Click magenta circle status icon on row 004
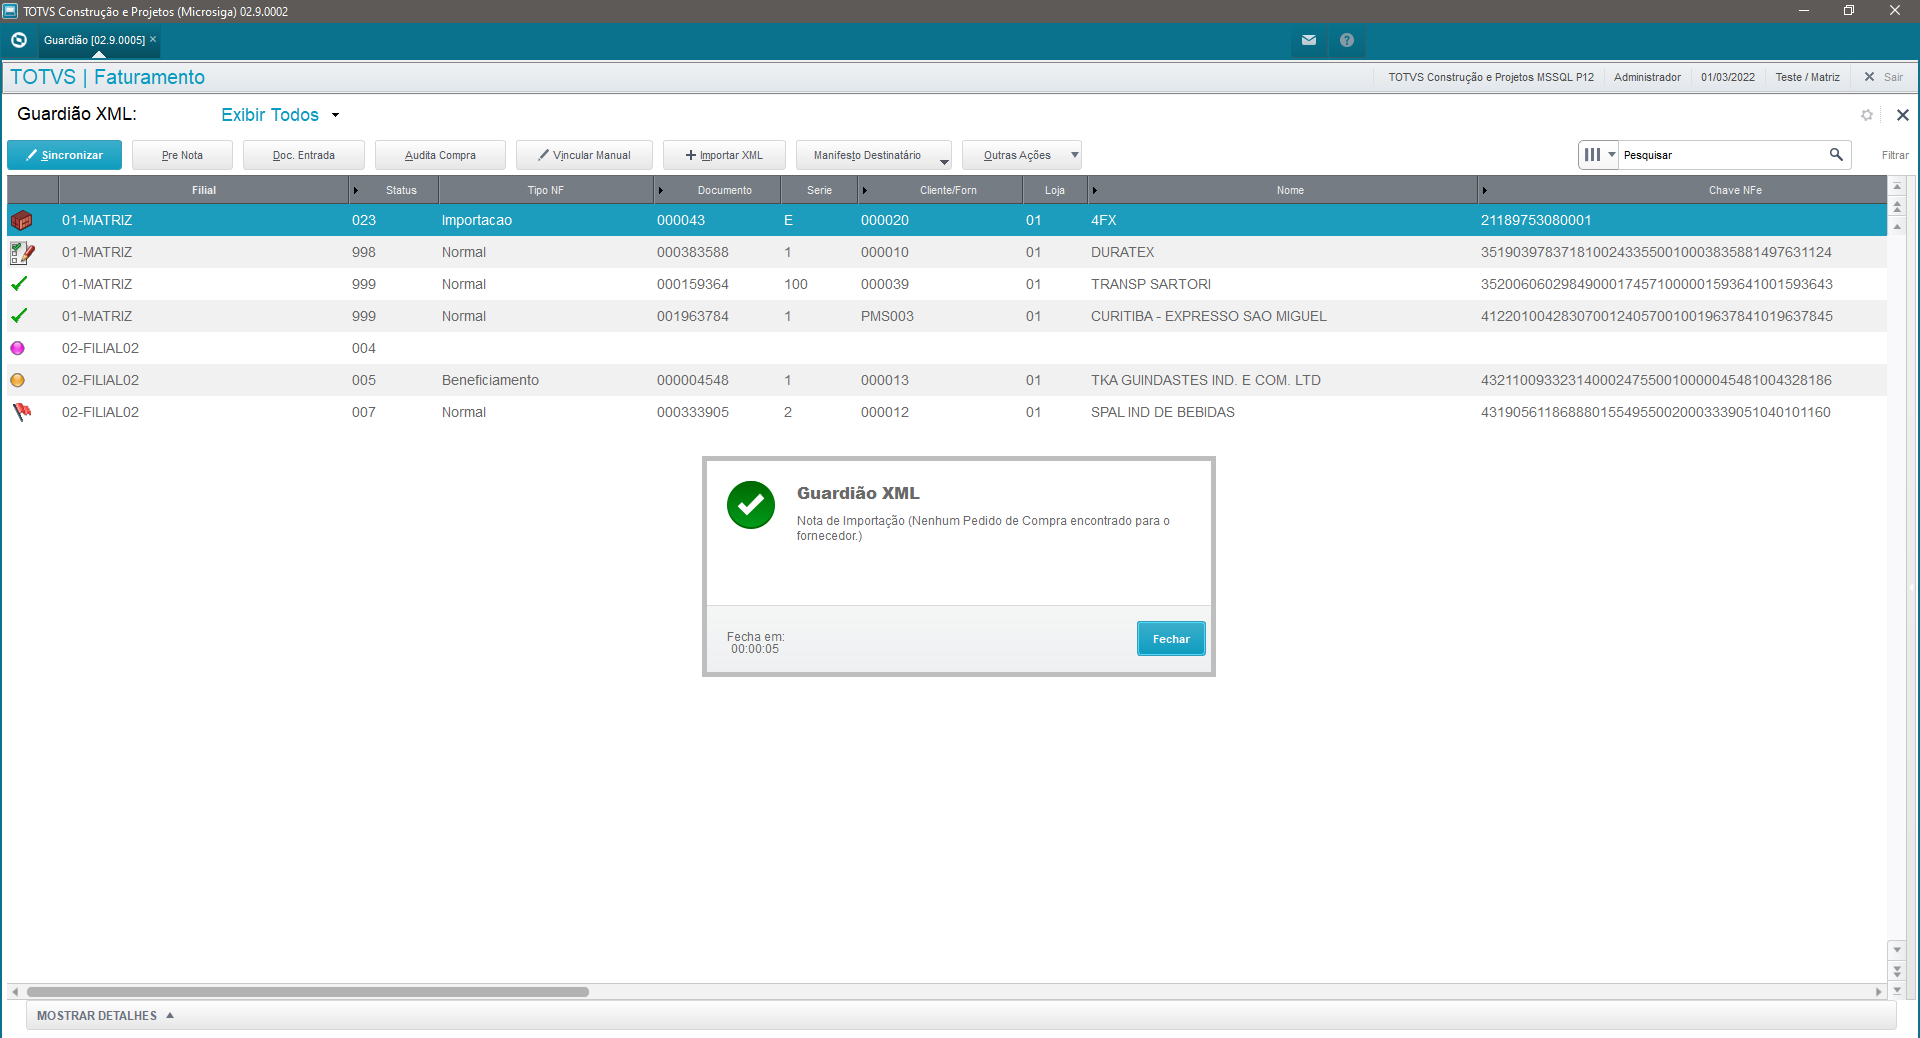1920x1038 pixels. [x=17, y=348]
